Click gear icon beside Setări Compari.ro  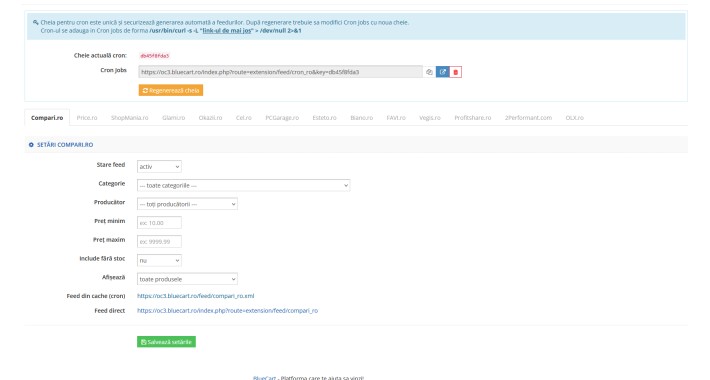pos(31,145)
